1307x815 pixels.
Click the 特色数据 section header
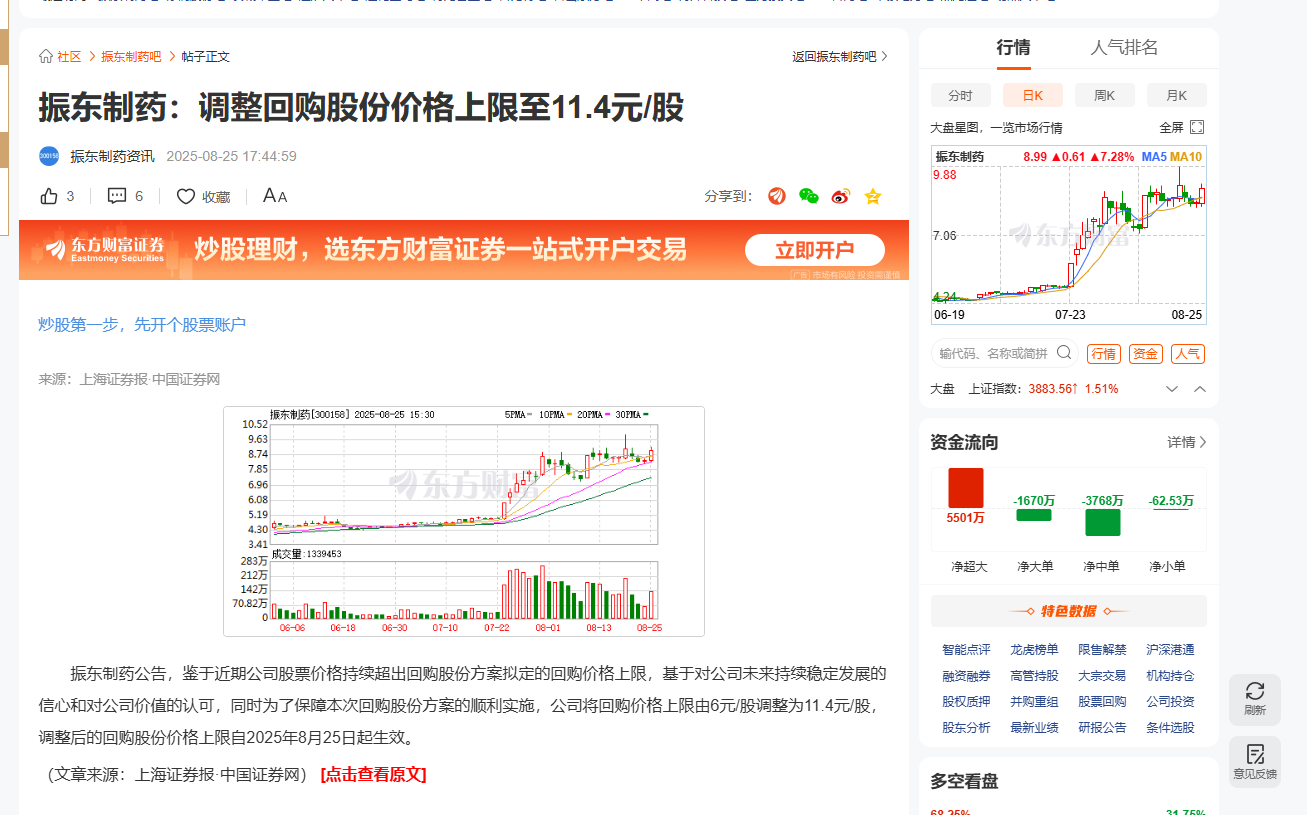pyautogui.click(x=1069, y=611)
